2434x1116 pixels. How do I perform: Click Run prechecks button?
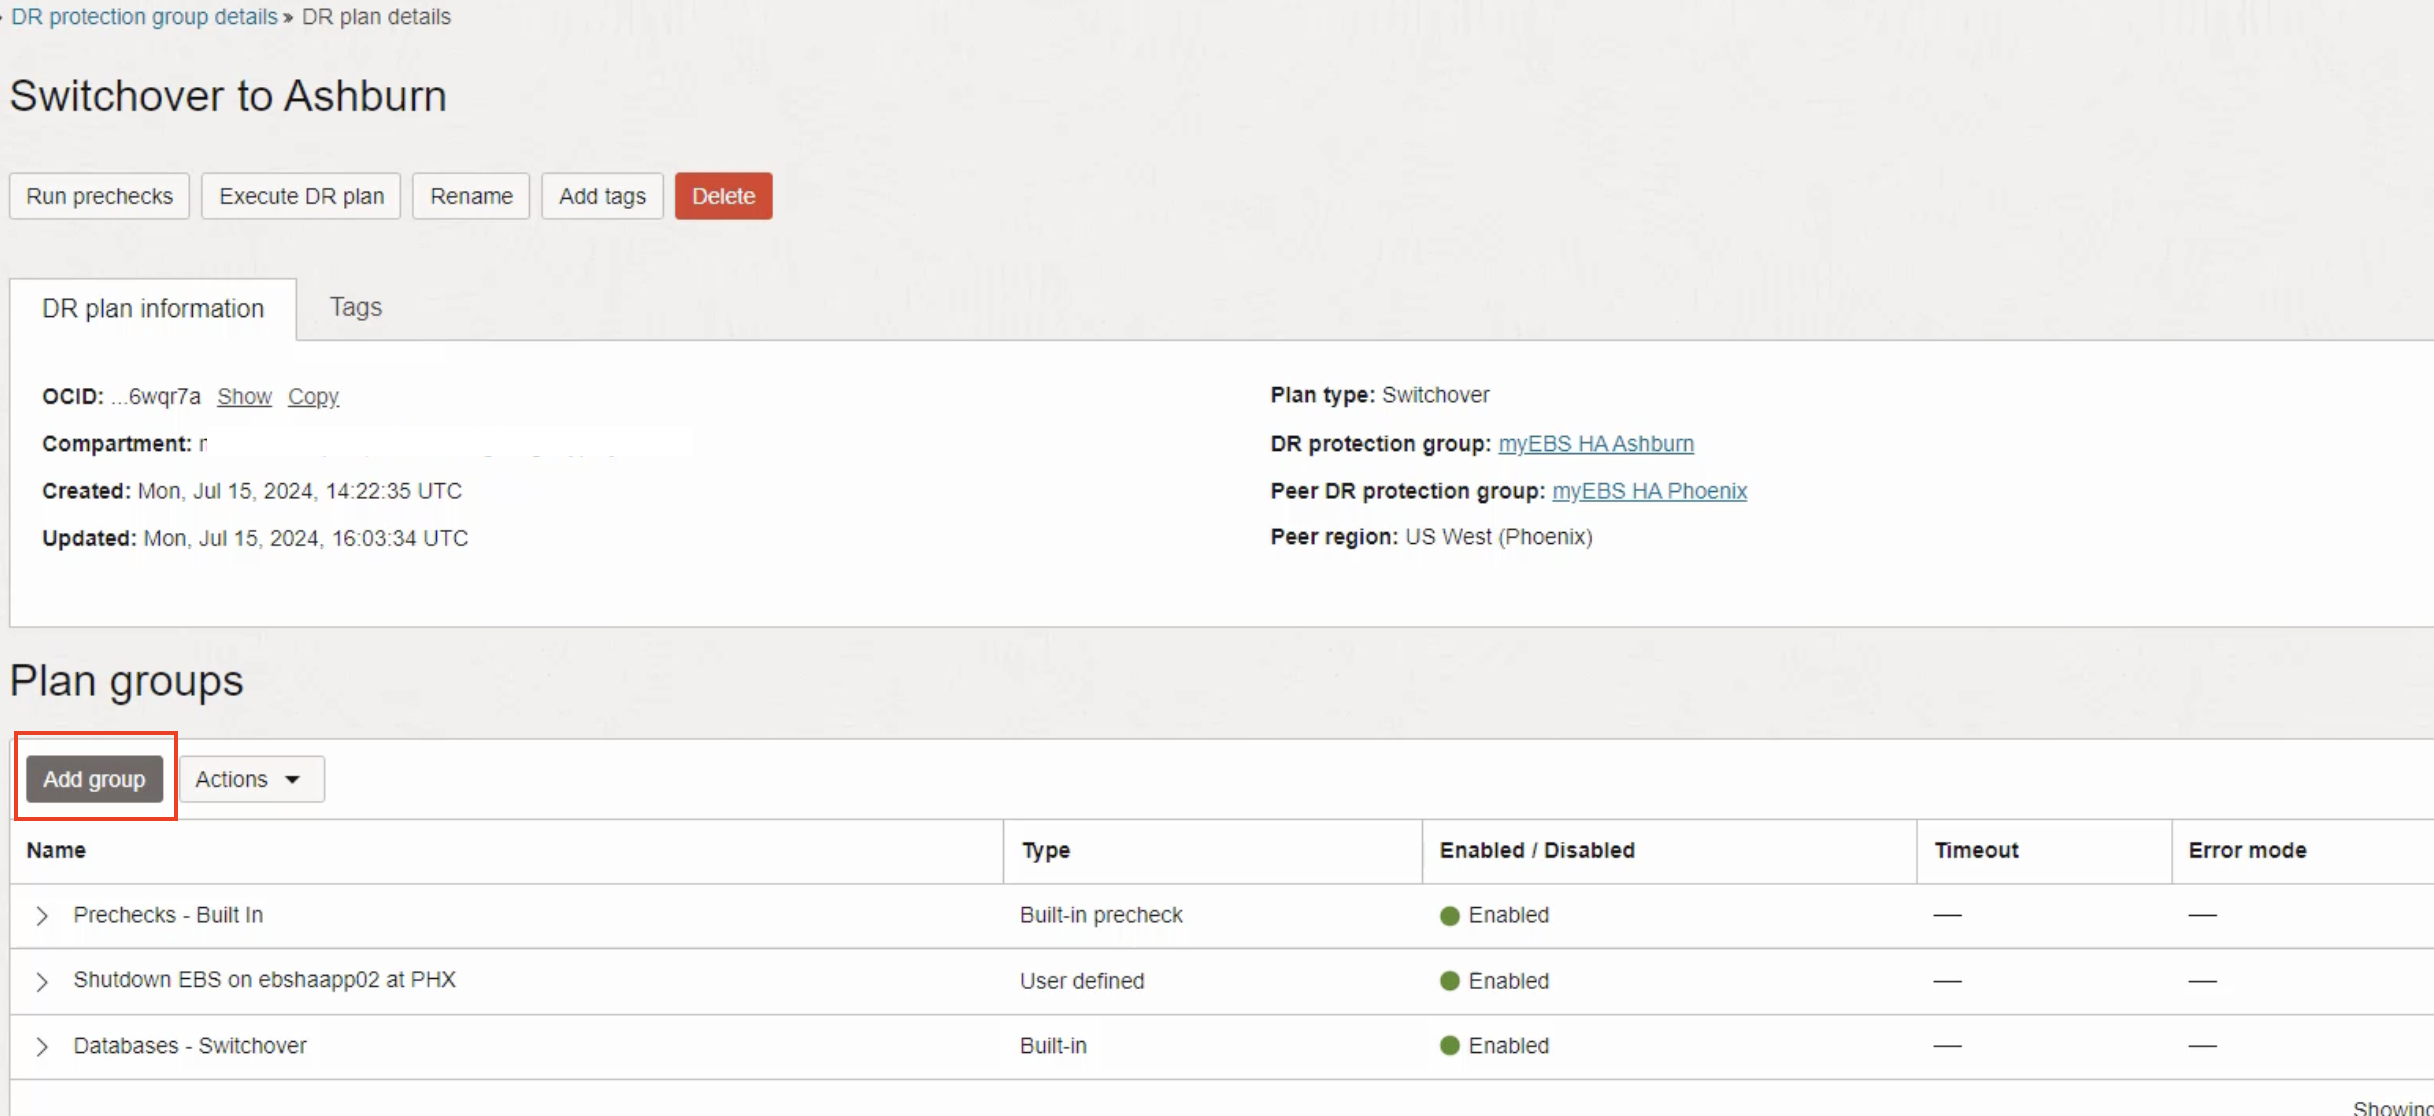tap(99, 196)
